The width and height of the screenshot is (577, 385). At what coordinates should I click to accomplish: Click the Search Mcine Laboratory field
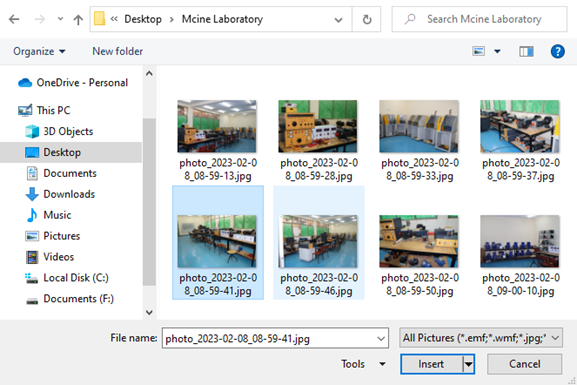pyautogui.click(x=479, y=19)
